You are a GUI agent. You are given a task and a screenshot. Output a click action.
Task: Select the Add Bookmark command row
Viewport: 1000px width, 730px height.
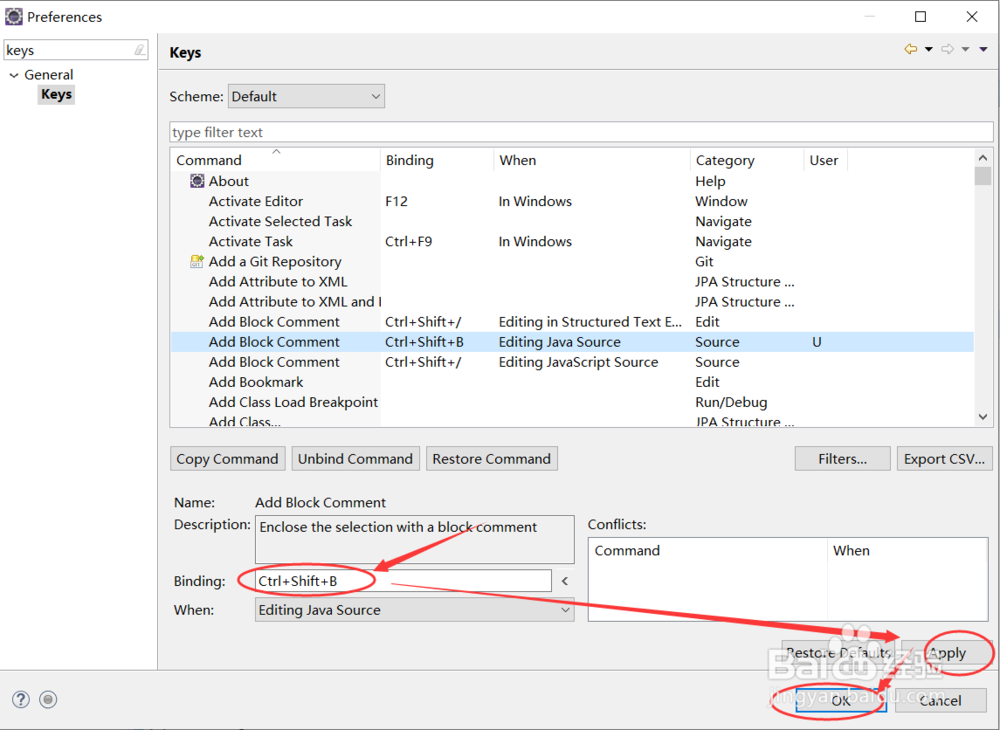coord(256,382)
